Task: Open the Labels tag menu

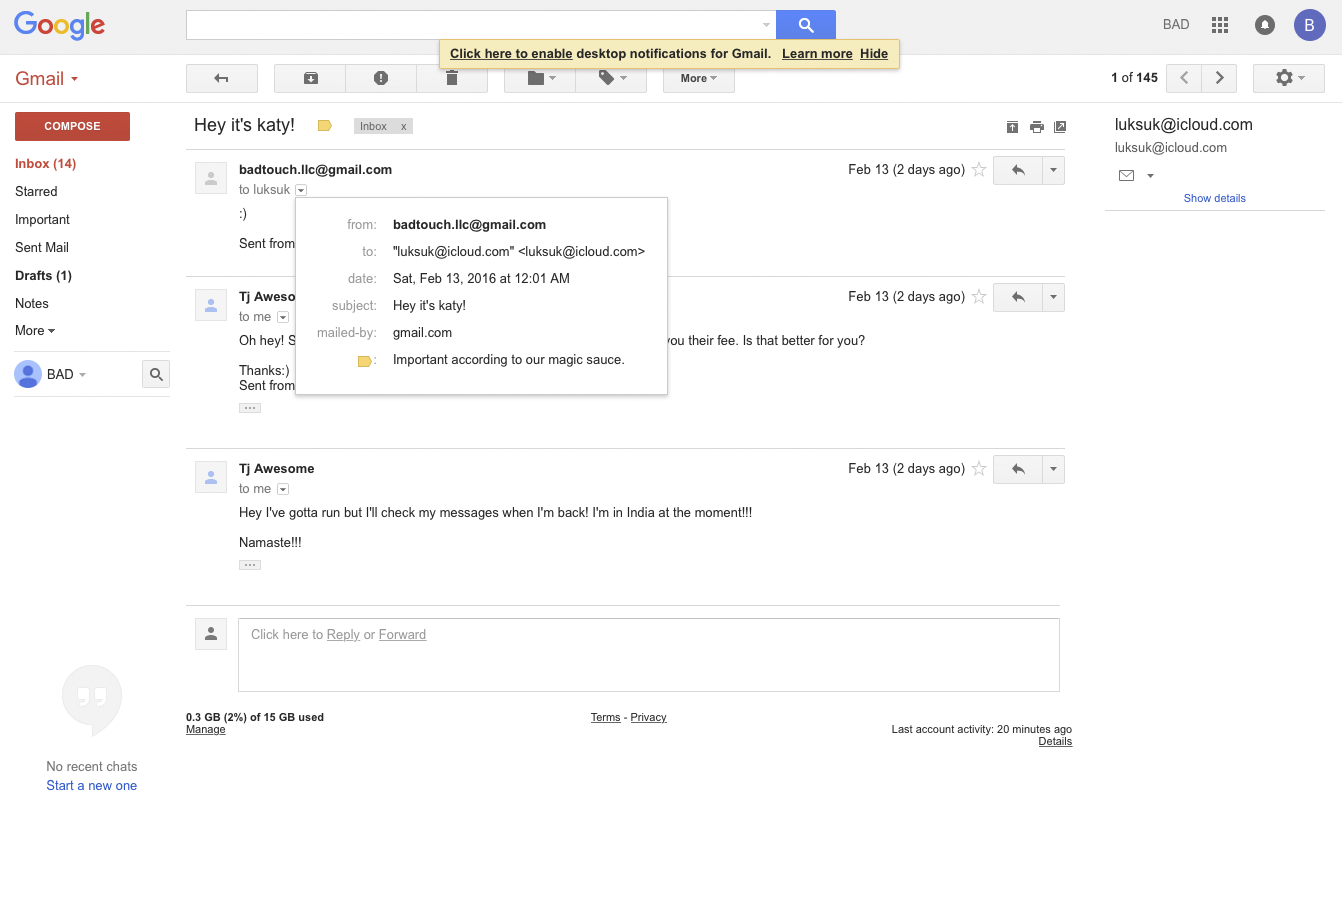Action: (x=612, y=80)
